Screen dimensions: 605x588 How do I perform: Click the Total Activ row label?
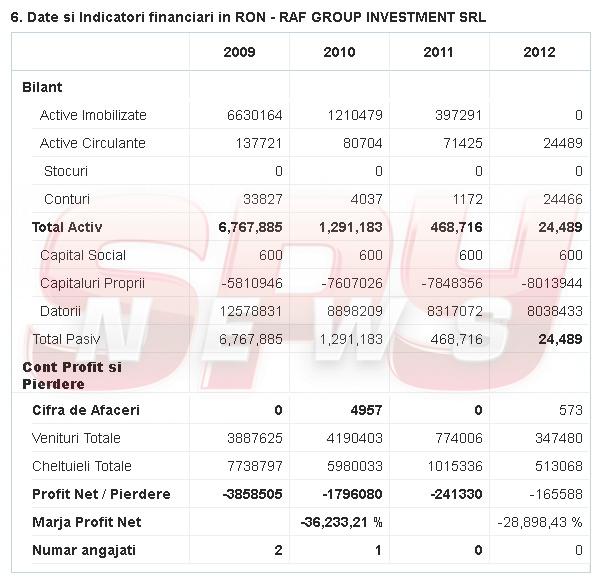point(67,227)
